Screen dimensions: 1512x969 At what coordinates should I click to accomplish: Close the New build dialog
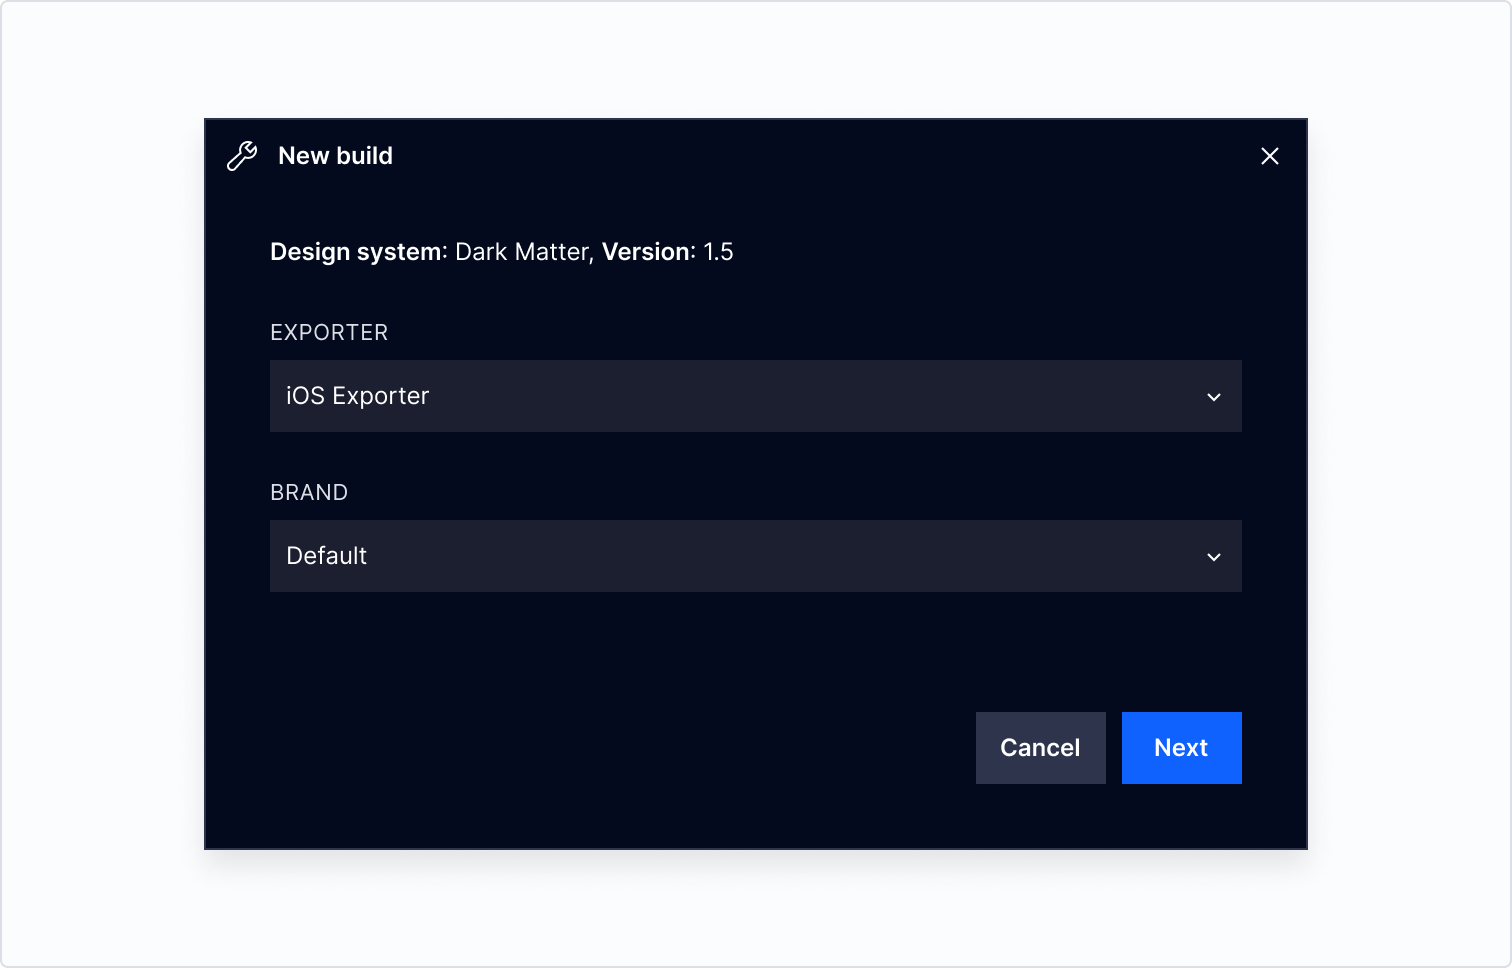pyautogui.click(x=1269, y=156)
